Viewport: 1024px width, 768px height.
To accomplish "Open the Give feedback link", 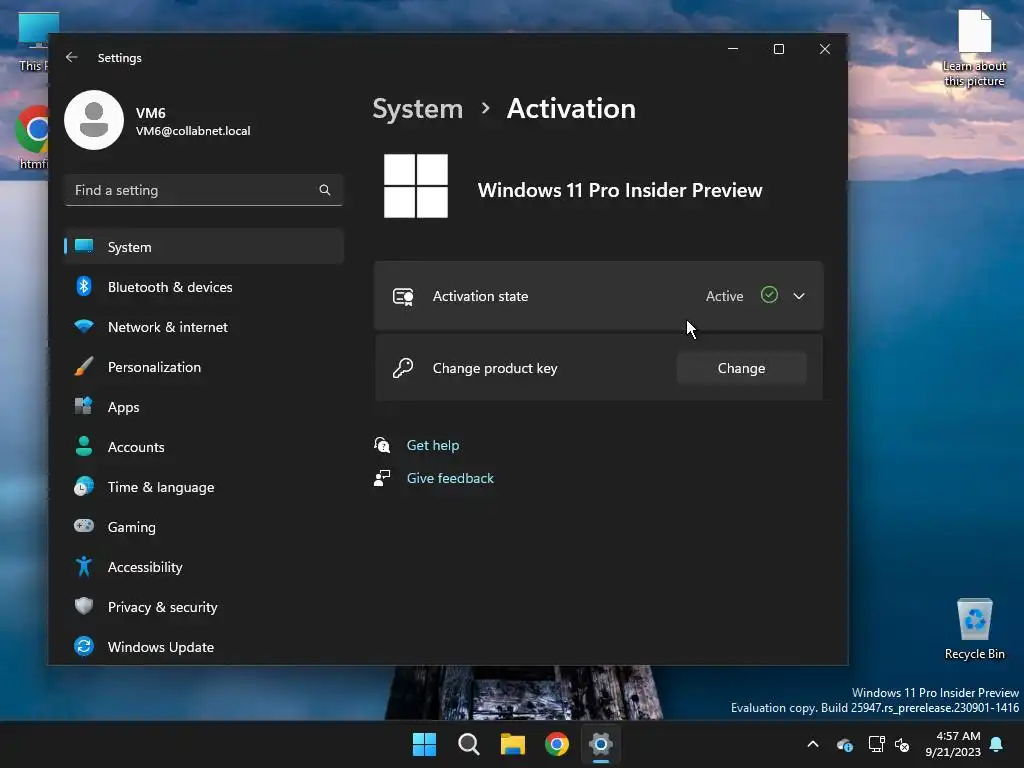I will click(x=450, y=478).
